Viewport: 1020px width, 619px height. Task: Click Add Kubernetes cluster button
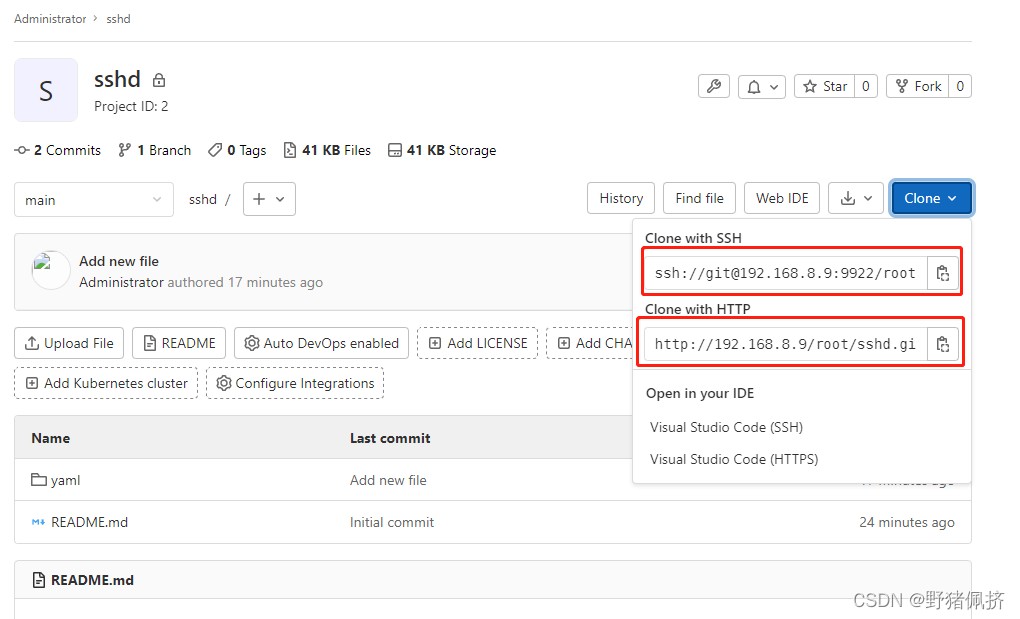pyautogui.click(x=106, y=383)
